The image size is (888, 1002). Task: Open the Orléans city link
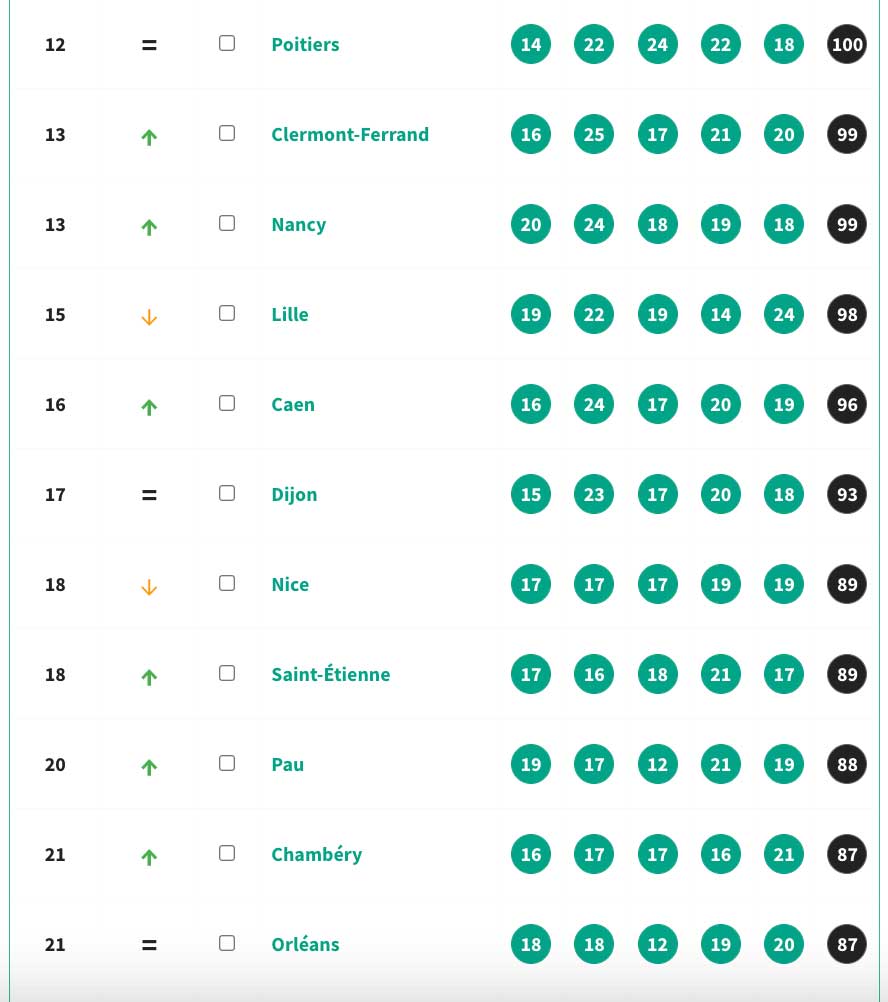coord(305,944)
